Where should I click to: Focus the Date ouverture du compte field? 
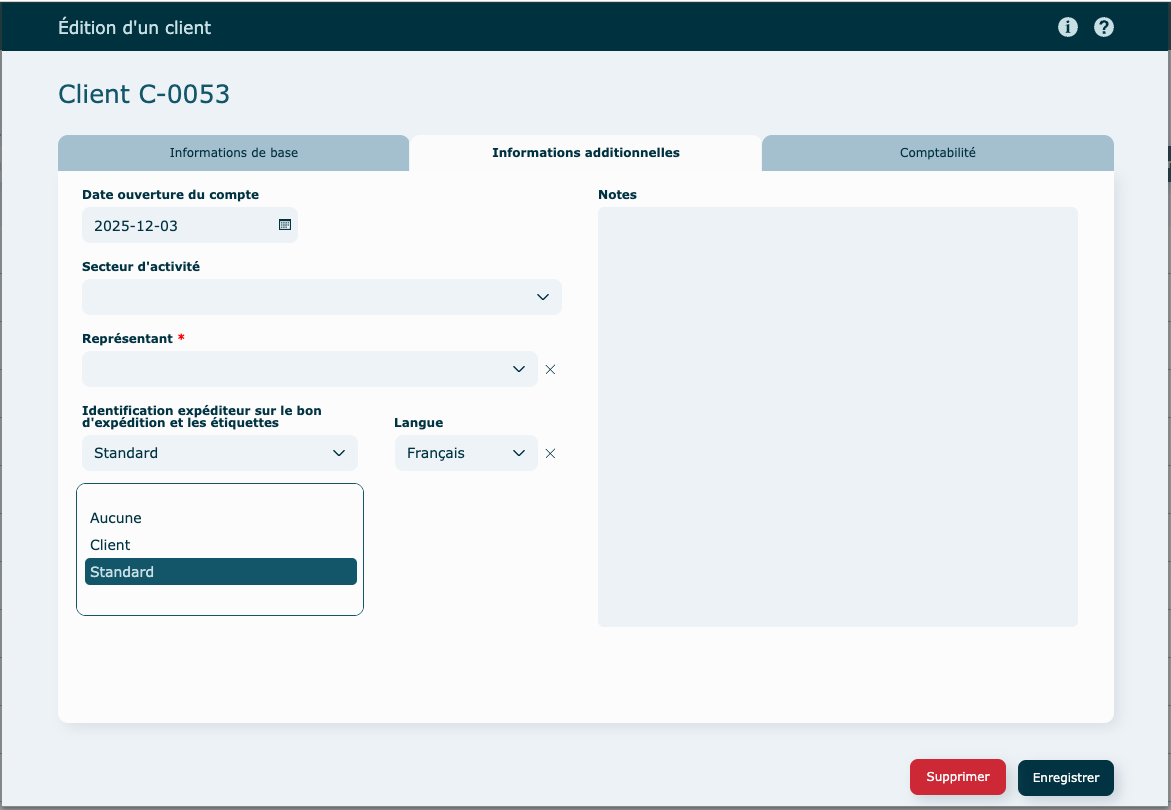point(180,226)
